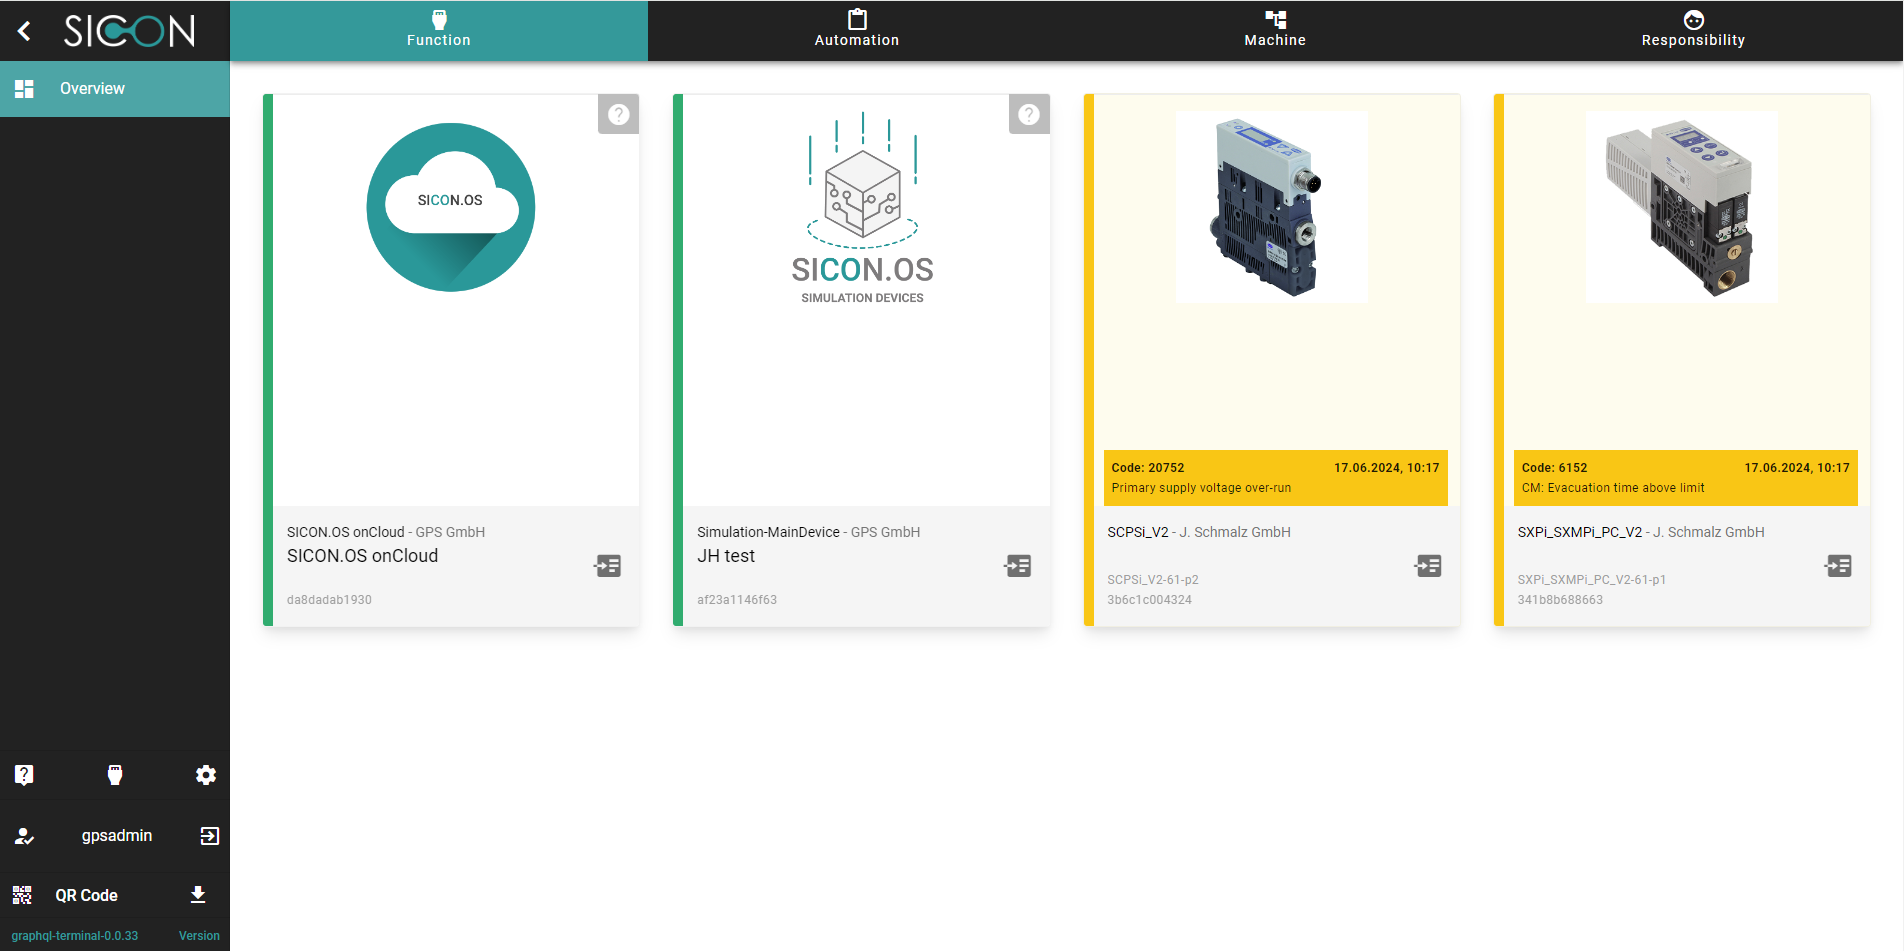This screenshot has height=951, width=1904.
Task: Open the QR Code entry
Action: coord(86,895)
